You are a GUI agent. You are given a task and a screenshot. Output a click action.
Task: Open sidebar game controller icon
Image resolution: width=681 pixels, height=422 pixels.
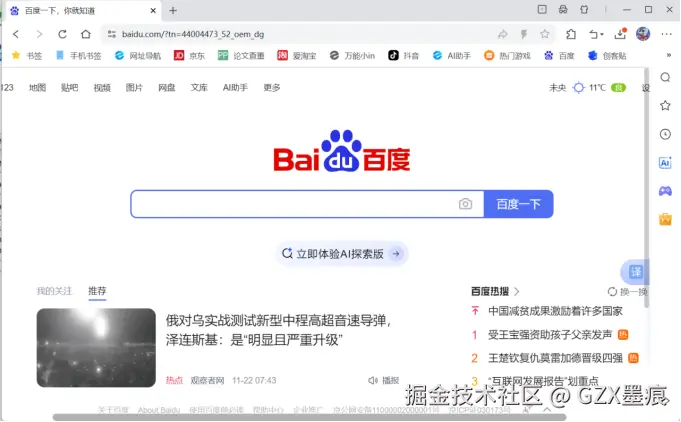tap(665, 191)
